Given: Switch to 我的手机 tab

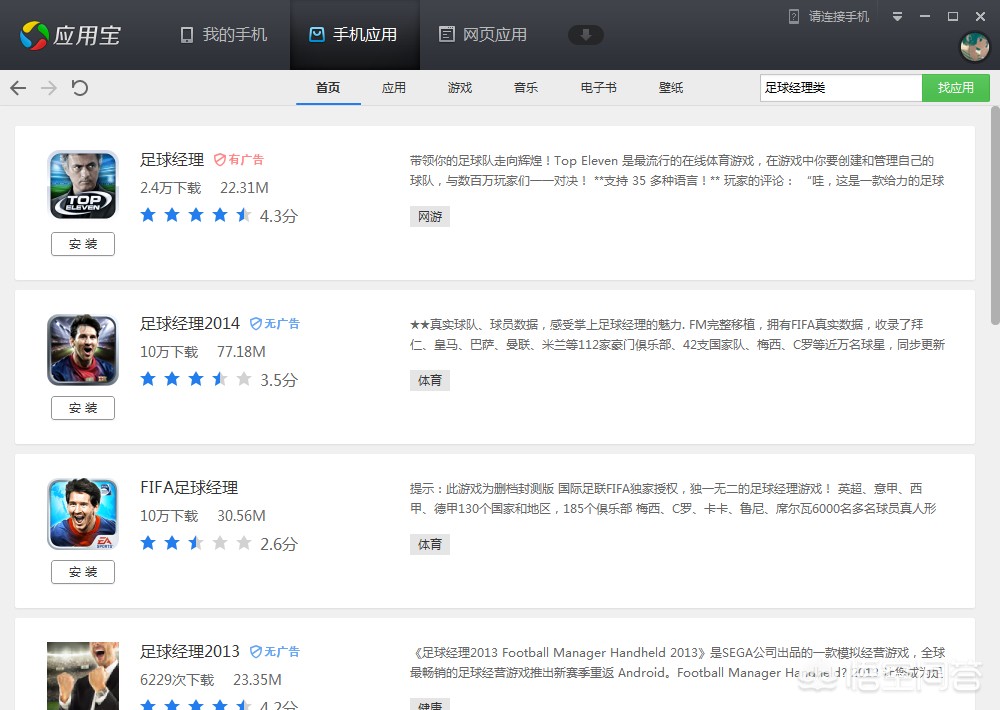Looking at the screenshot, I should (224, 35).
